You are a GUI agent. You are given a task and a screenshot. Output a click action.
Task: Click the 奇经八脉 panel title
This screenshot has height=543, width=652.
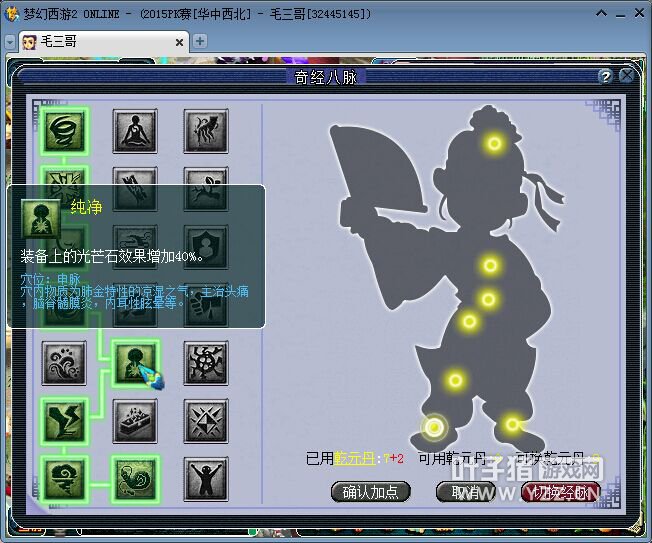pos(326,77)
